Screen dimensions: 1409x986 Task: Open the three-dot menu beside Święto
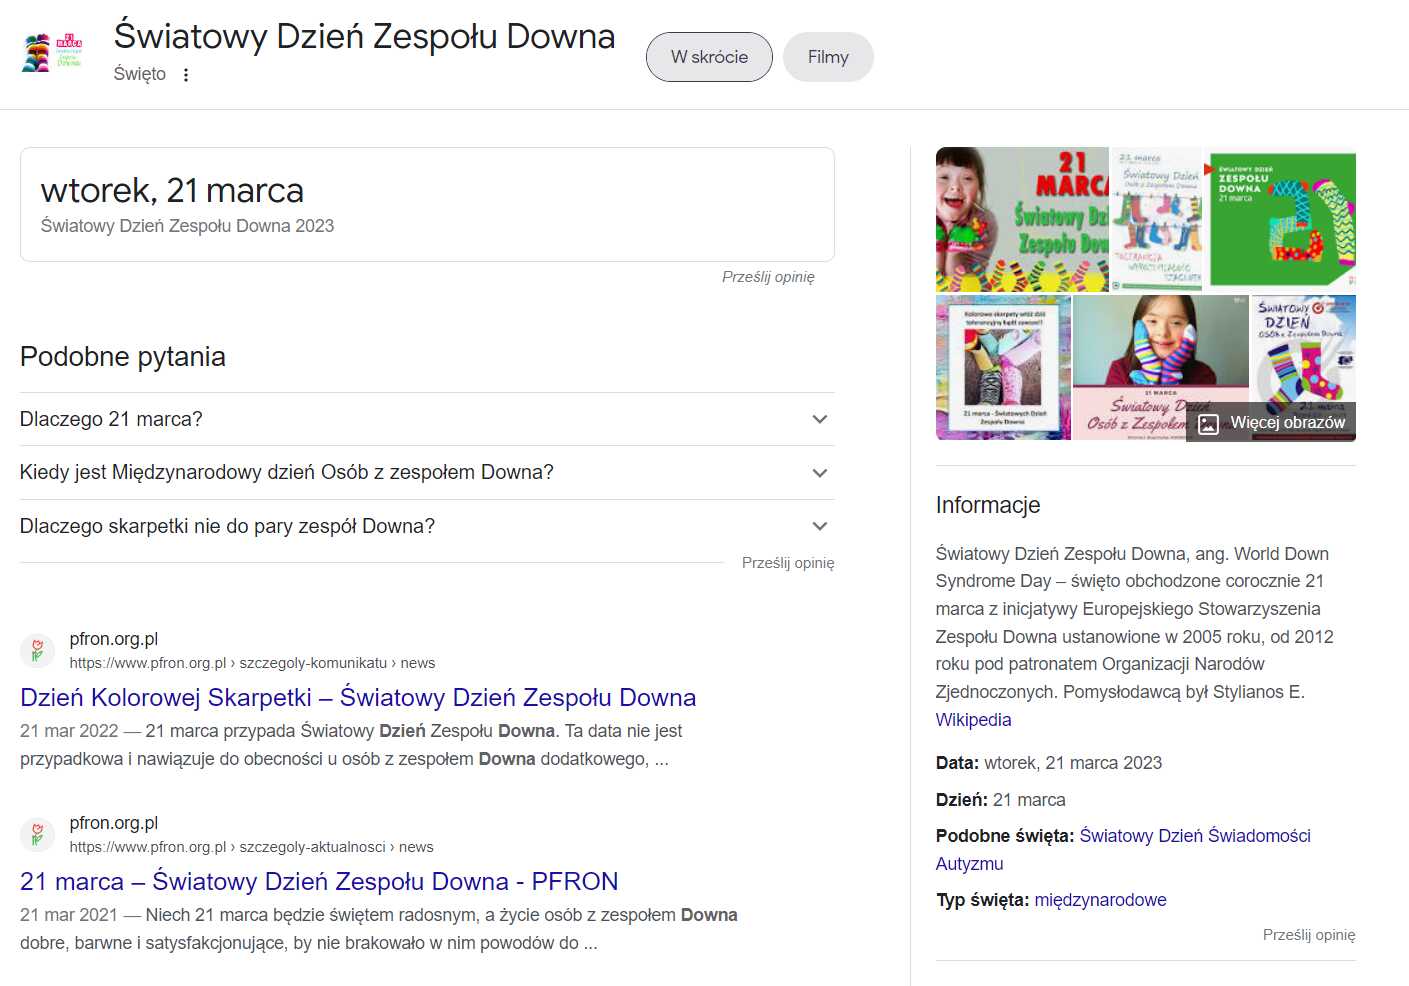click(x=186, y=74)
